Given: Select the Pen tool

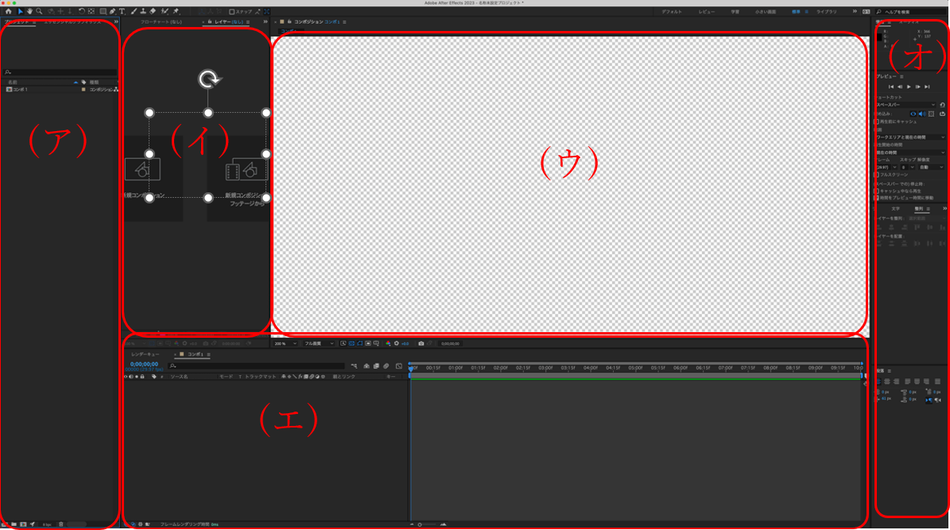Looking at the screenshot, I should tap(113, 12).
